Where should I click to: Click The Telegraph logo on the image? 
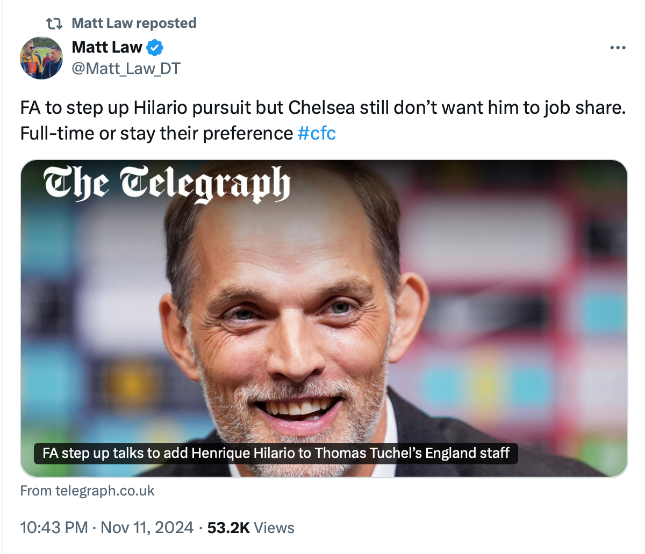pos(166,186)
